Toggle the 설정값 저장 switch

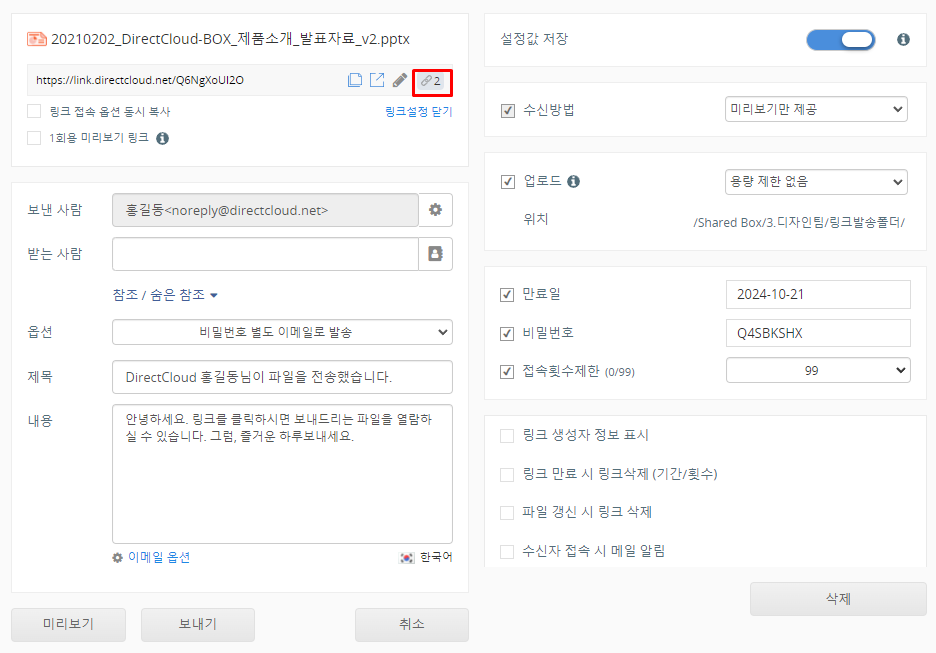(x=841, y=40)
